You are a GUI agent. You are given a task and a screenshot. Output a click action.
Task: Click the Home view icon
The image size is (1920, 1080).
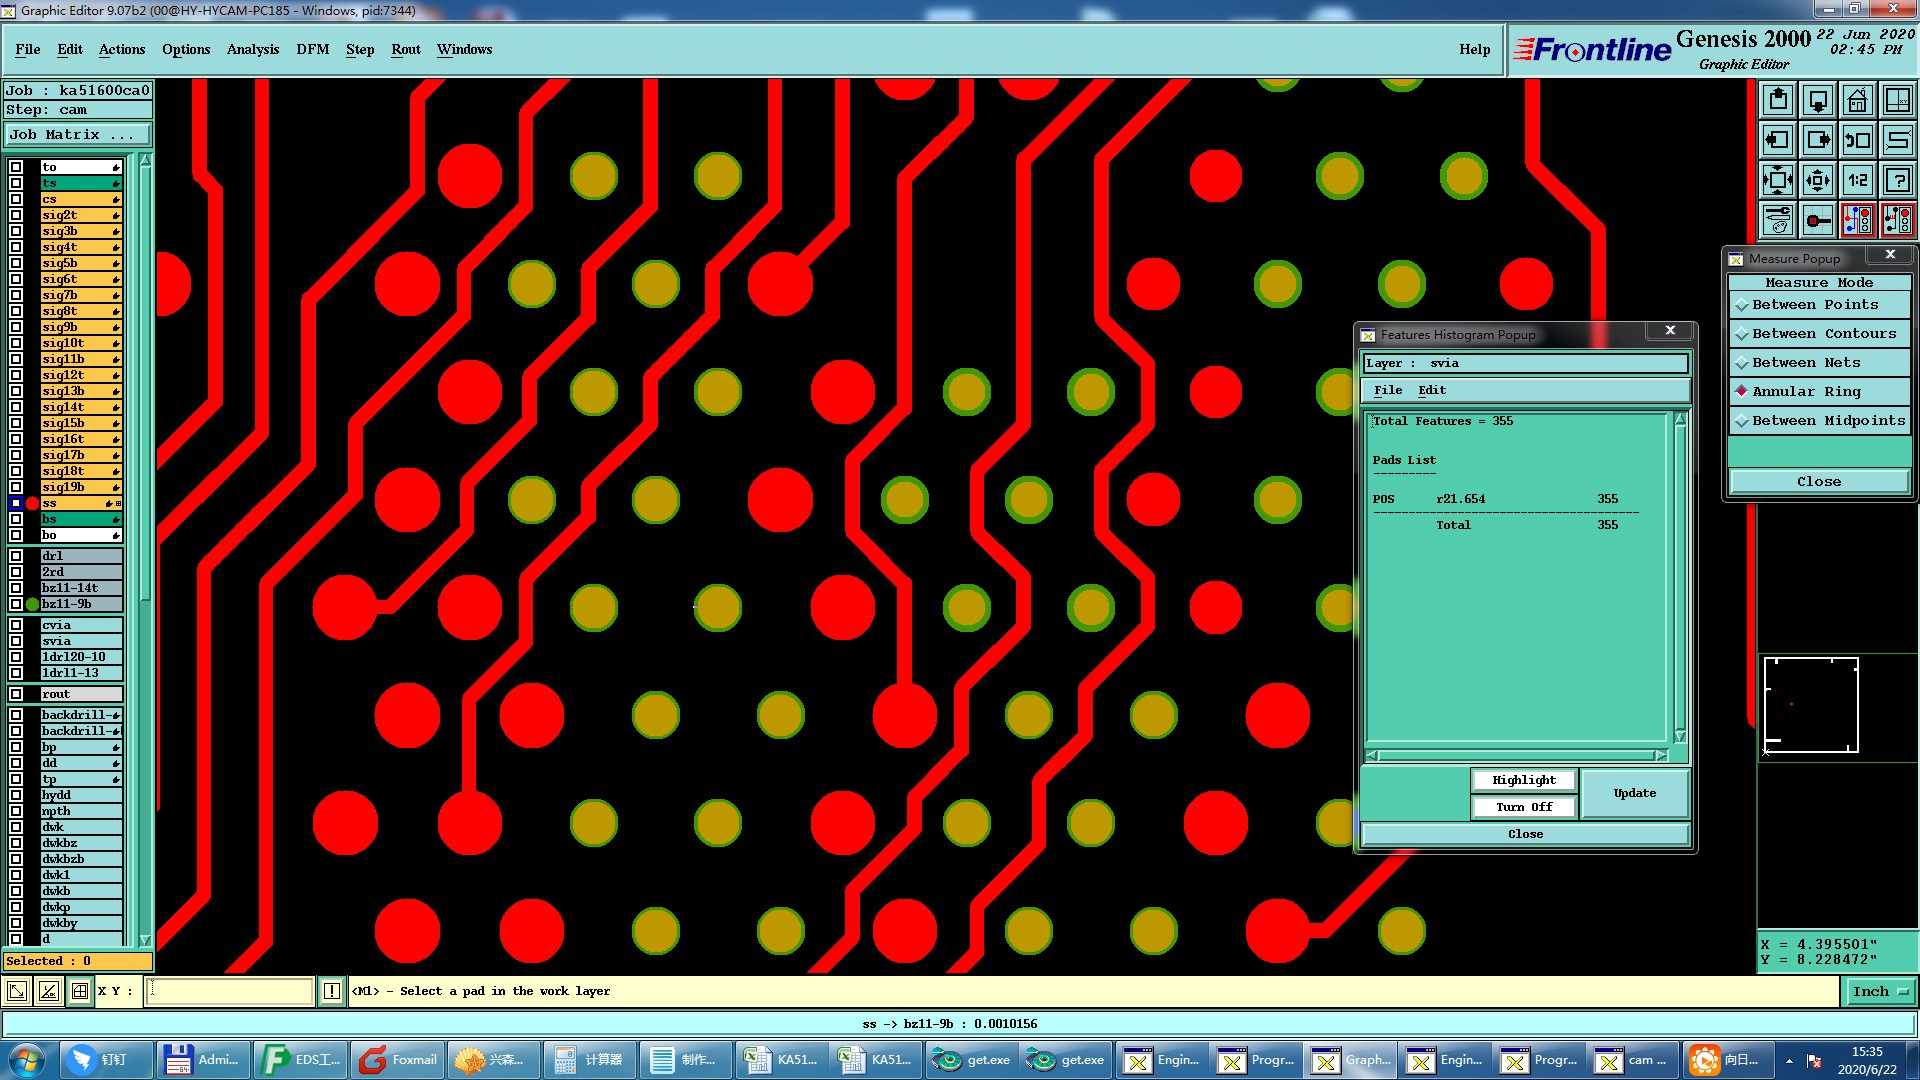coord(1857,100)
